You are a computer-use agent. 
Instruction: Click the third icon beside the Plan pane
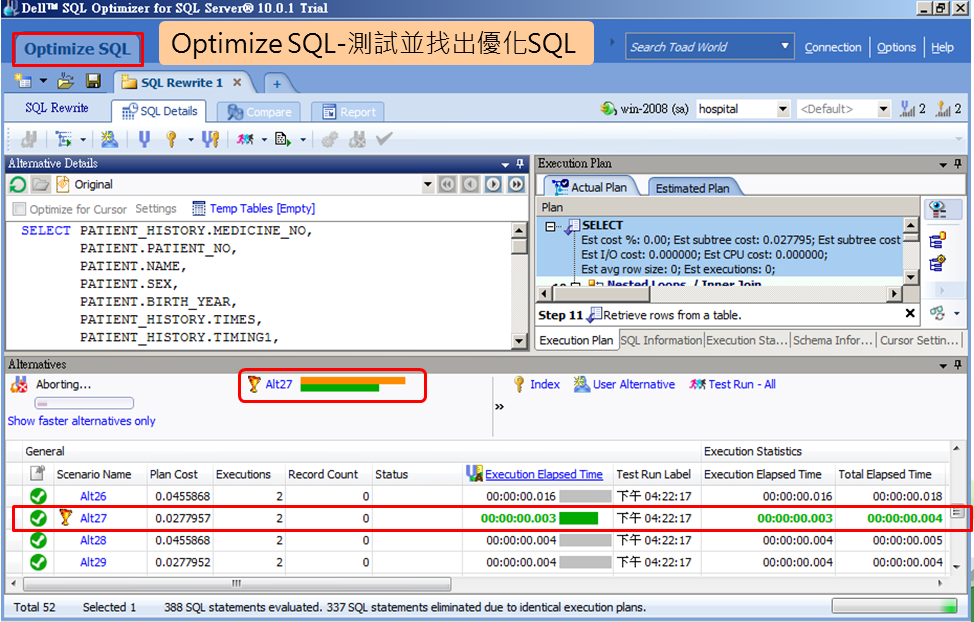(937, 263)
